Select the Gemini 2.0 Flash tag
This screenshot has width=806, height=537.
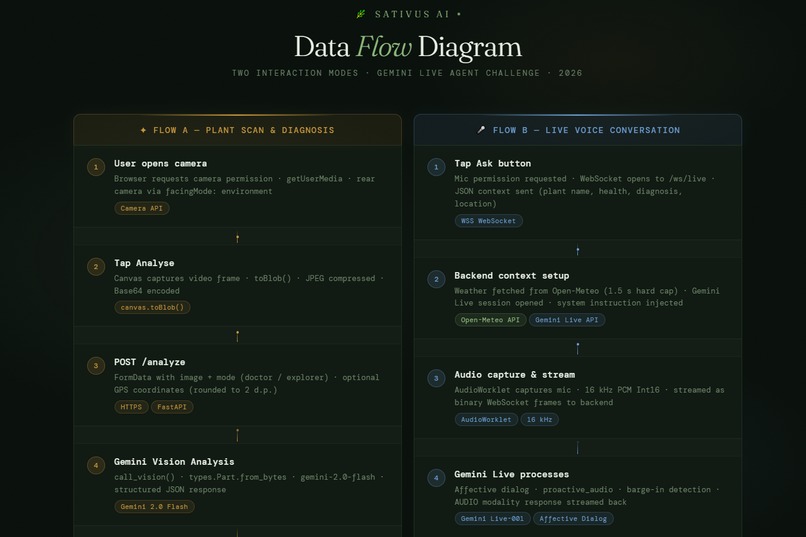click(154, 507)
